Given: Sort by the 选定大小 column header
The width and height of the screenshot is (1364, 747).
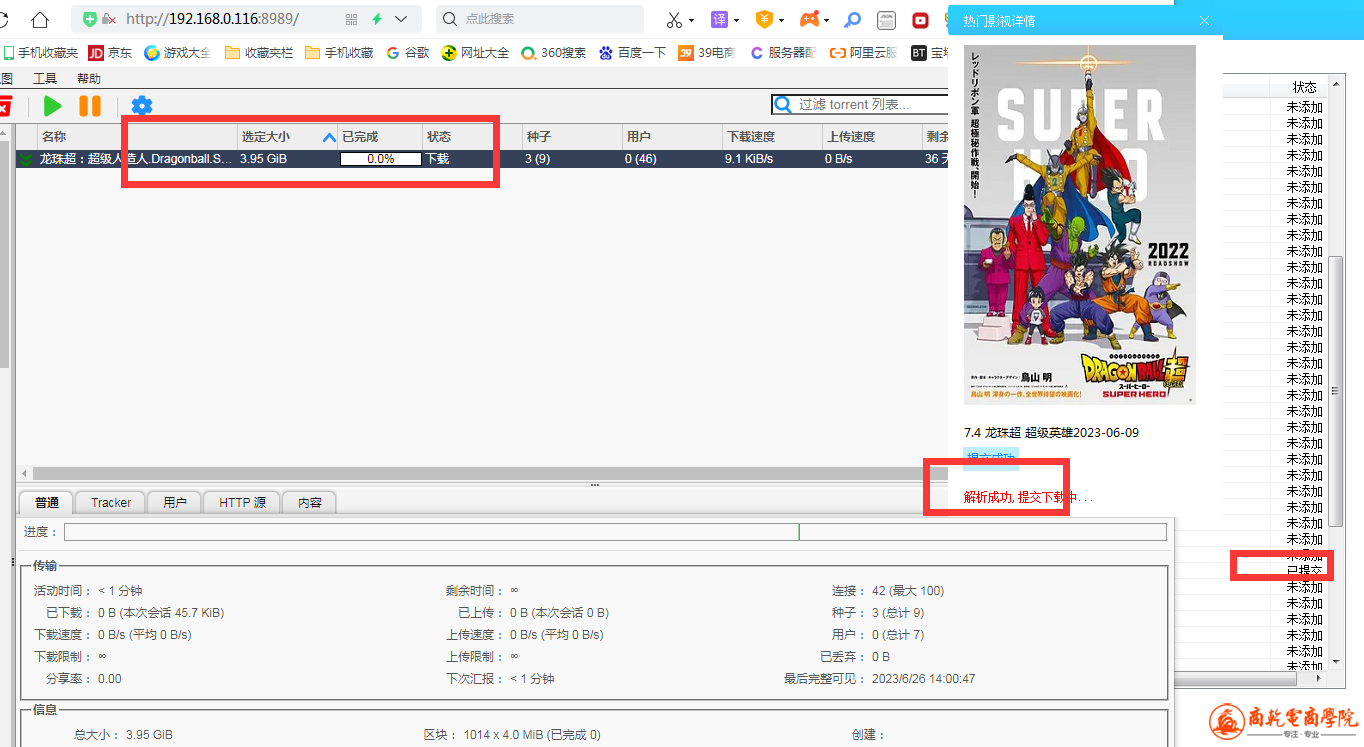Looking at the screenshot, I should (x=266, y=137).
